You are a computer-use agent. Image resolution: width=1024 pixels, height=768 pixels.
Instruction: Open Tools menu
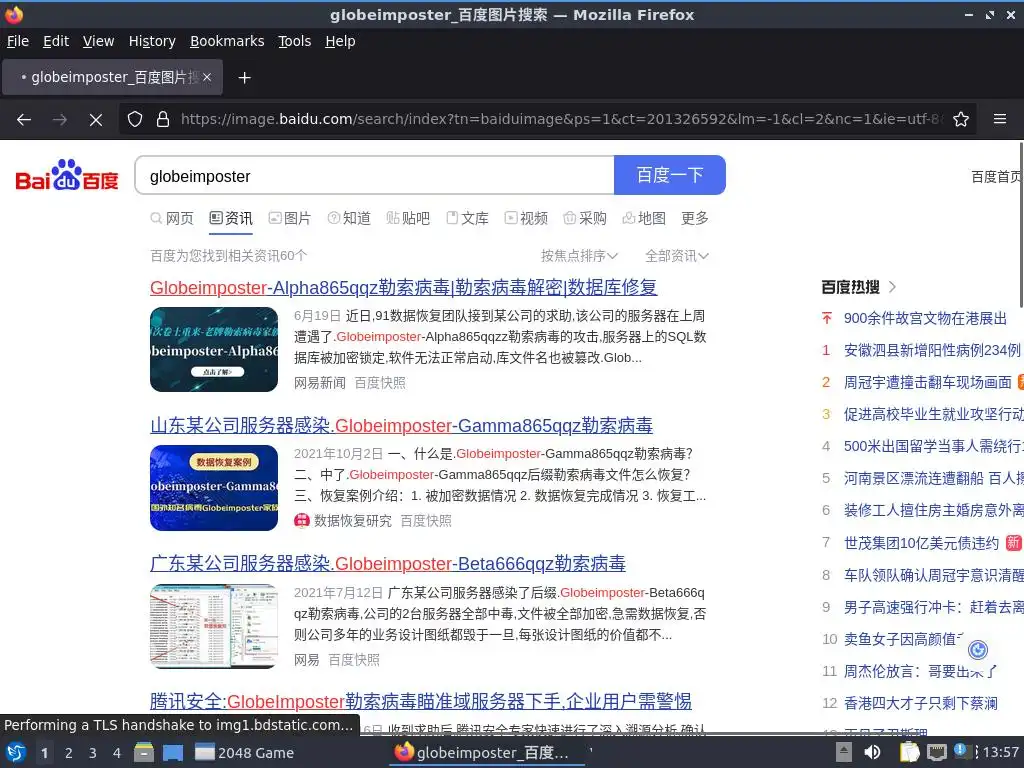295,41
